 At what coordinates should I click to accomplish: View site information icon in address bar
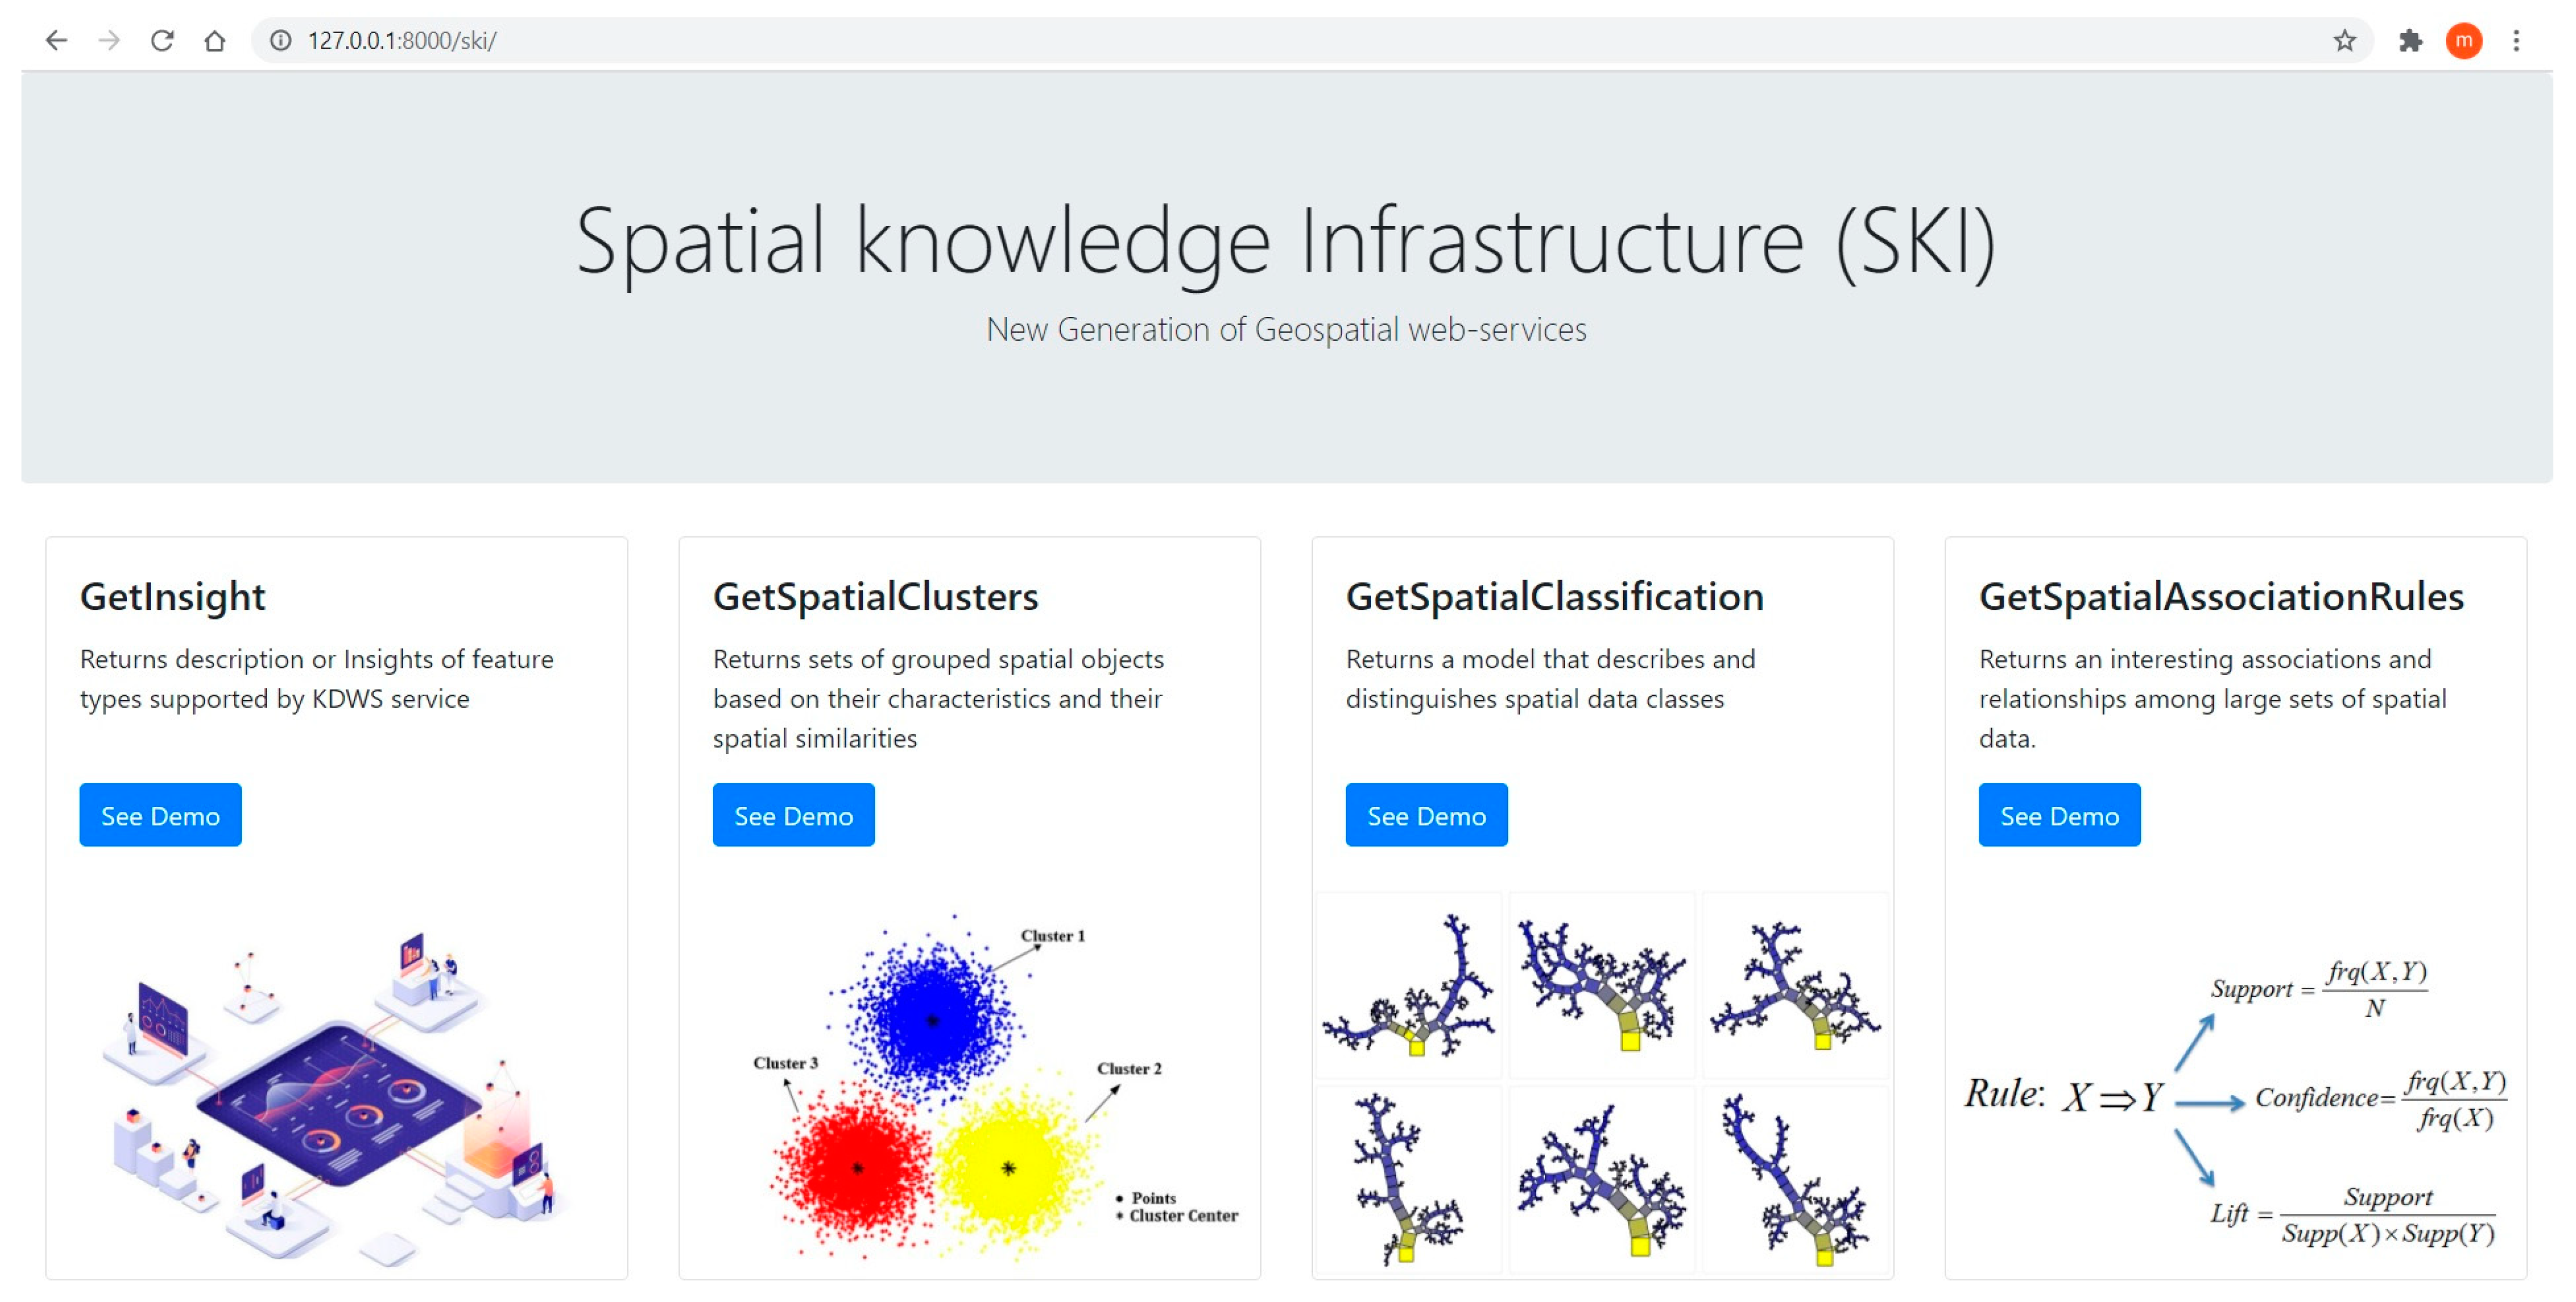[x=281, y=40]
